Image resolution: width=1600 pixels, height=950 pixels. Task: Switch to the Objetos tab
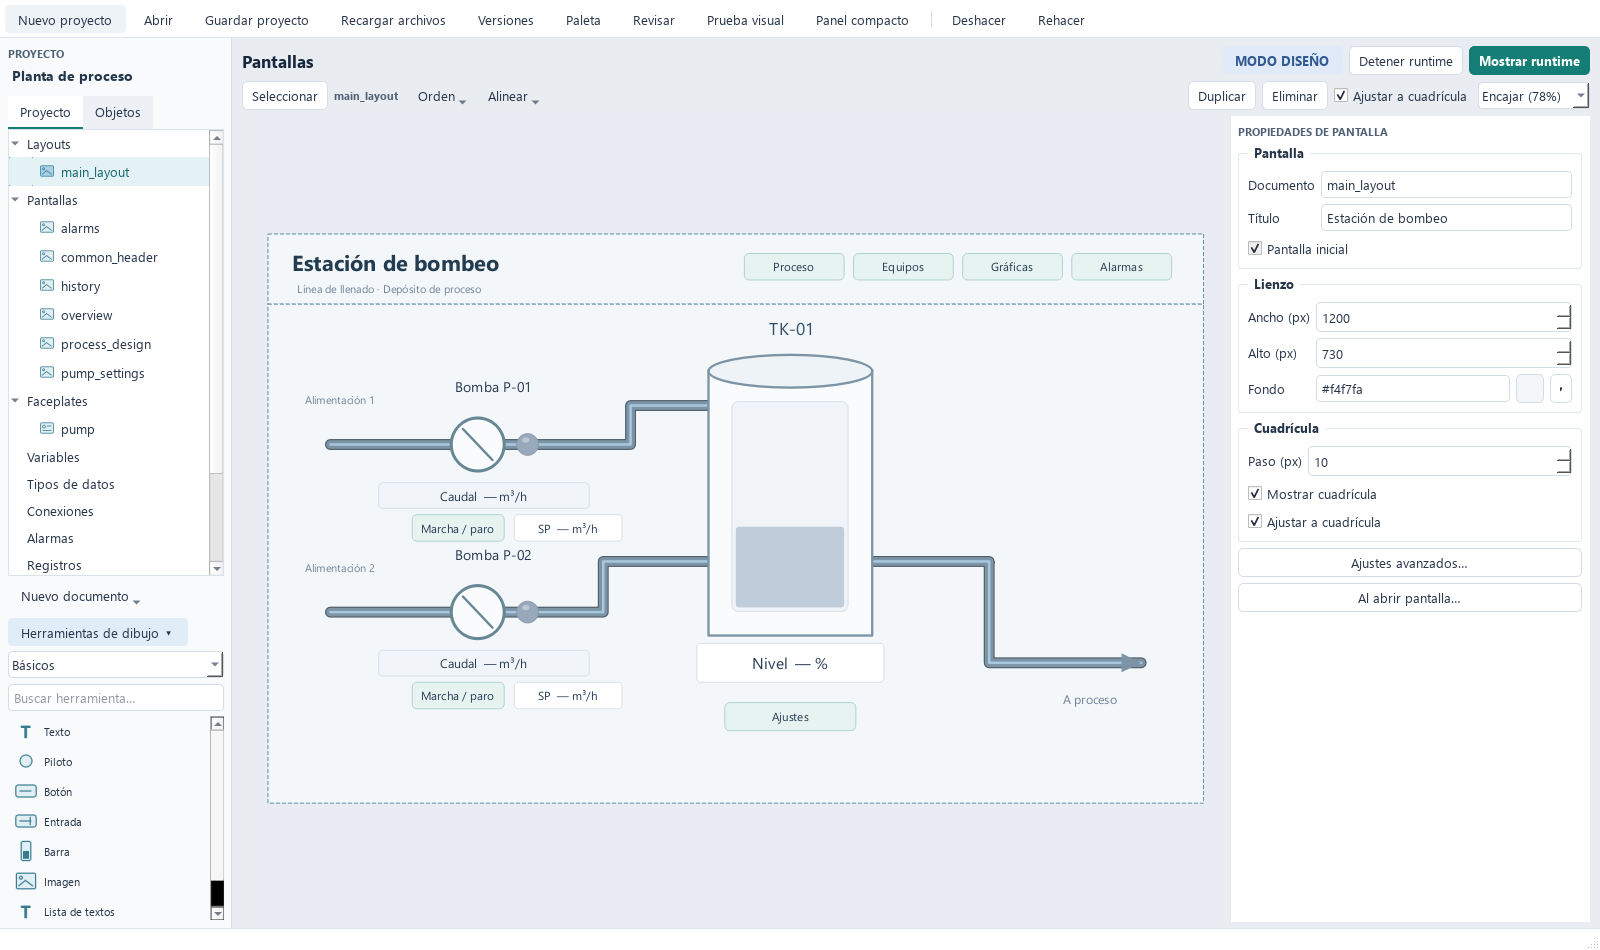pyautogui.click(x=118, y=112)
